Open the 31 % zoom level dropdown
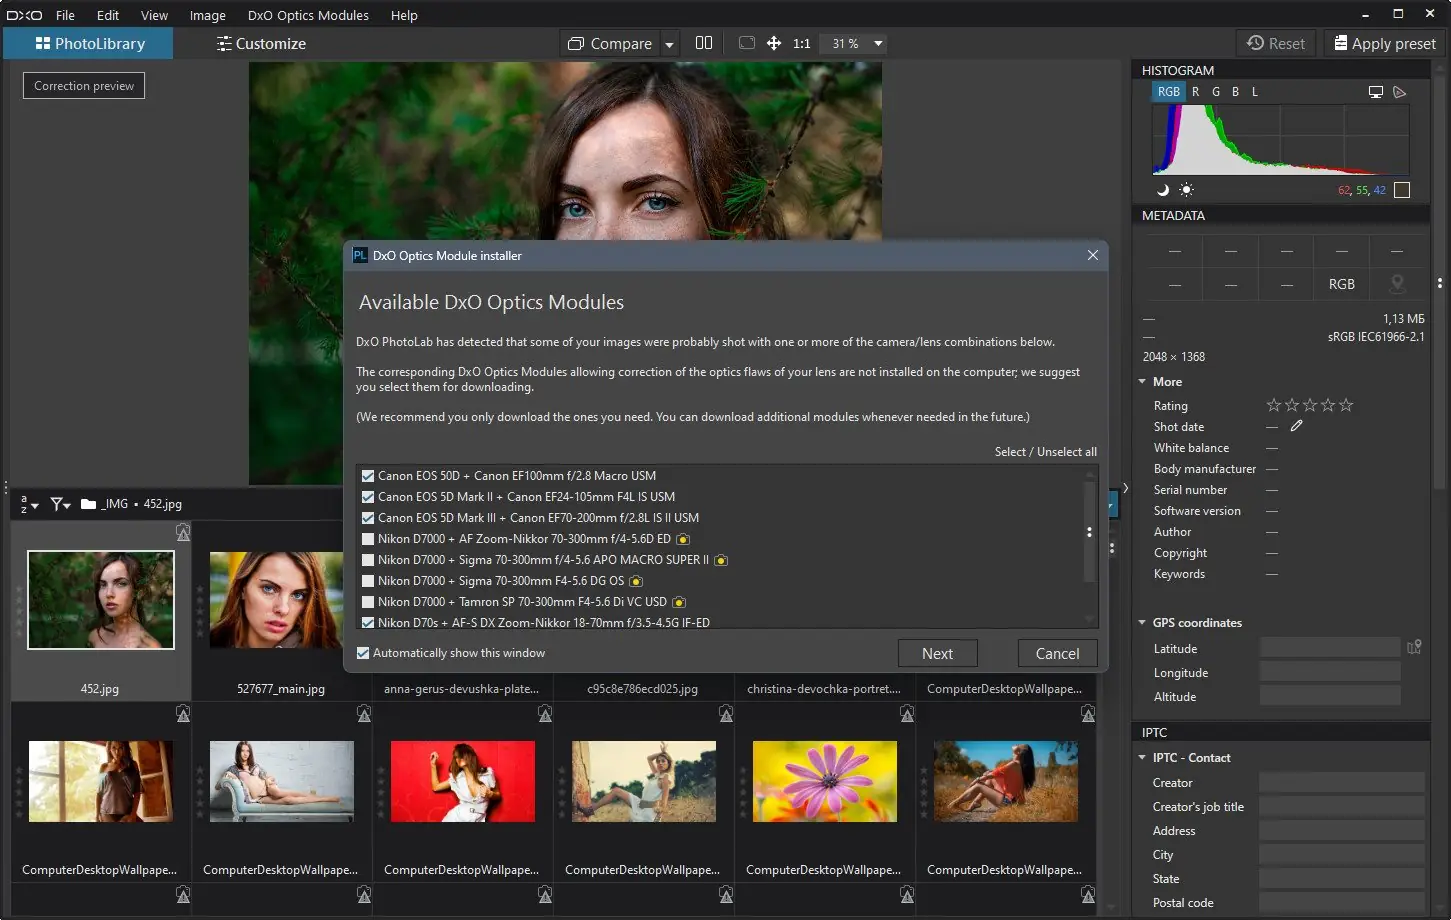Image resolution: width=1451 pixels, height=920 pixels. pos(878,44)
